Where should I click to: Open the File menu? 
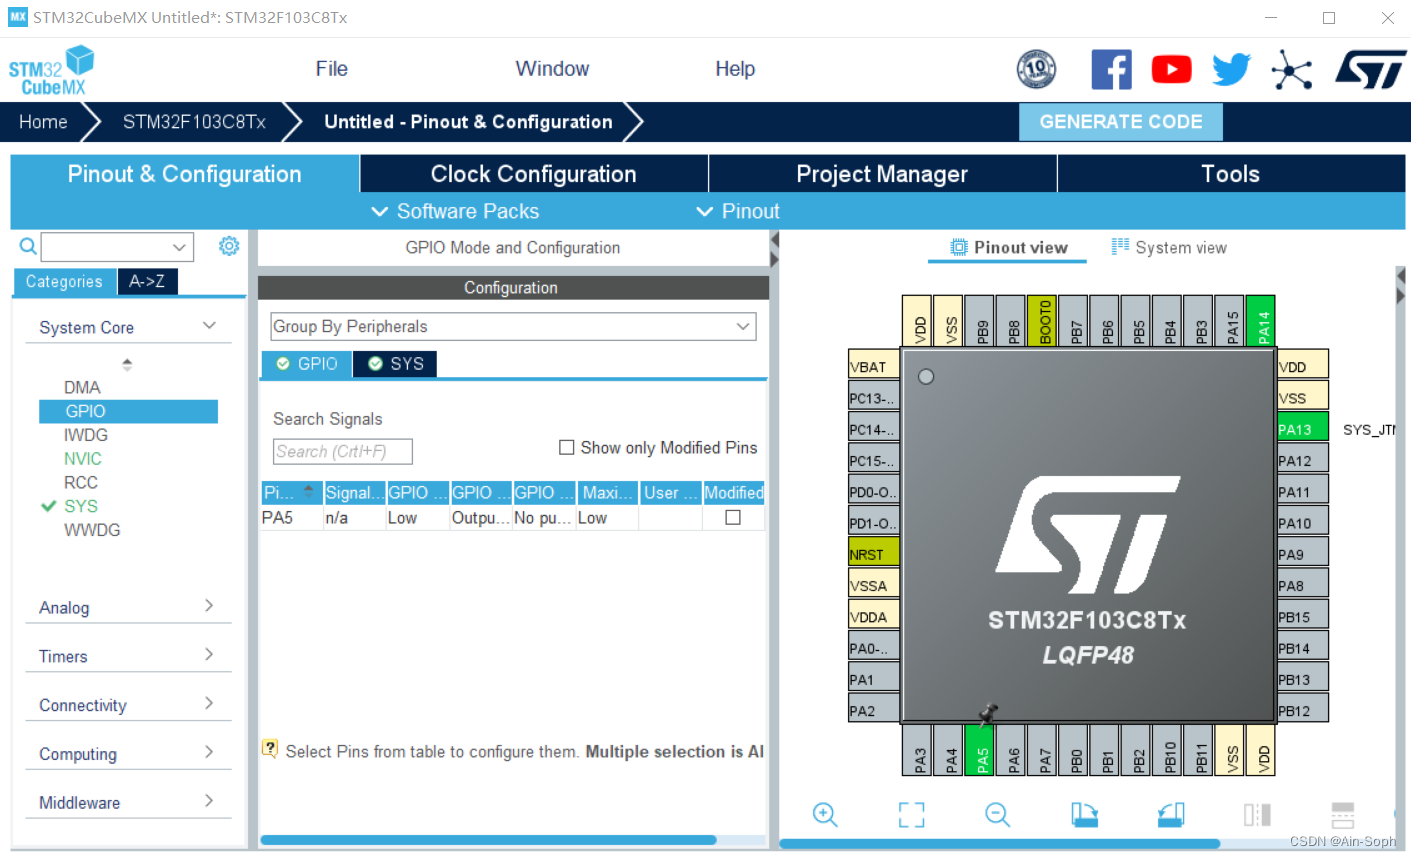pyautogui.click(x=331, y=69)
